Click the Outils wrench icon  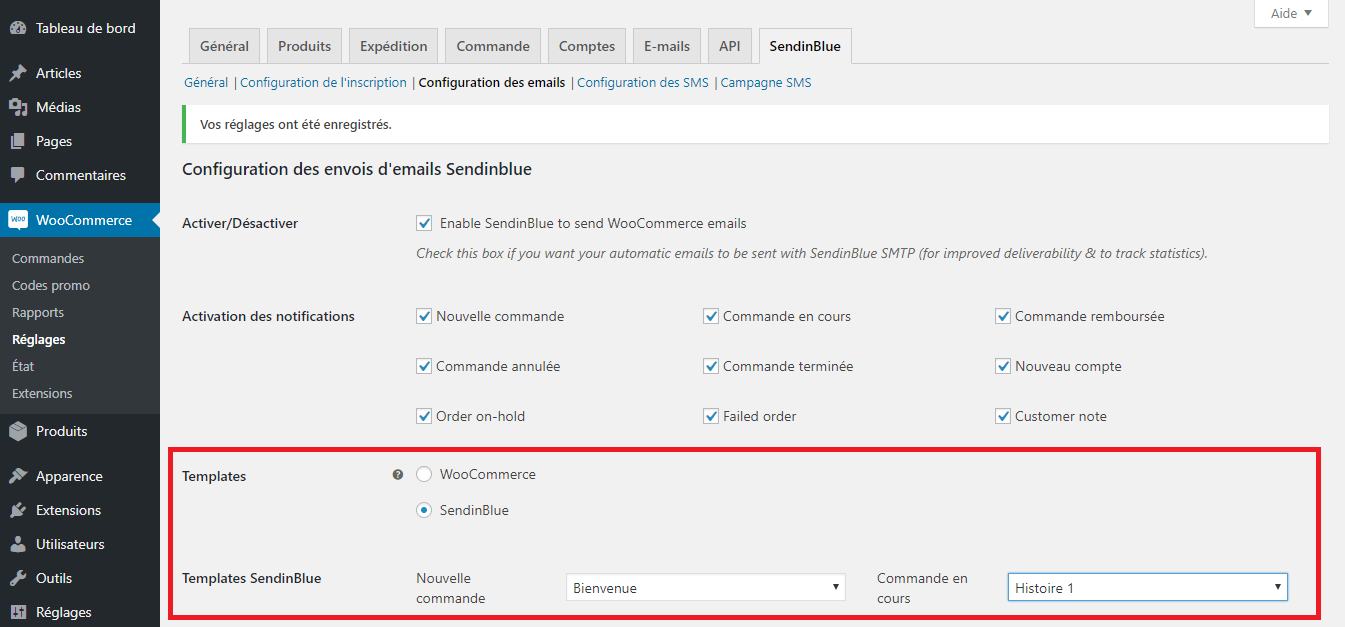coord(18,578)
